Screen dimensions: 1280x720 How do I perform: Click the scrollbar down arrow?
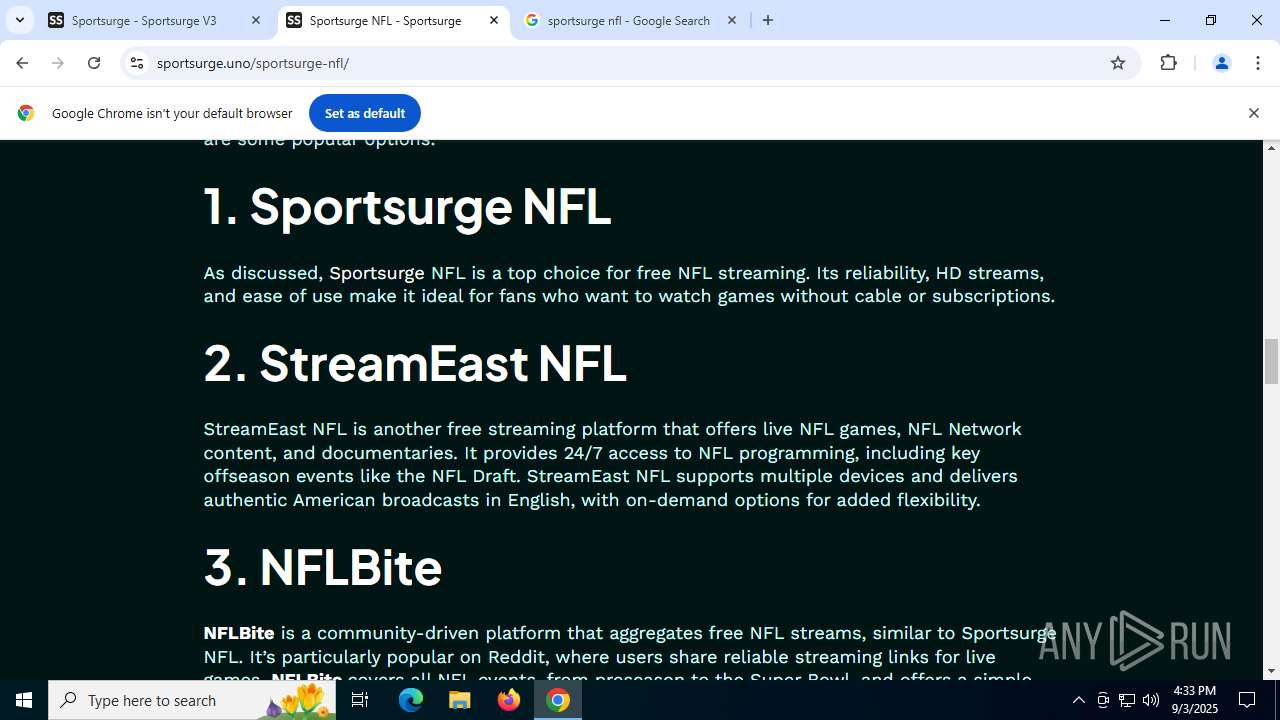pyautogui.click(x=1272, y=671)
